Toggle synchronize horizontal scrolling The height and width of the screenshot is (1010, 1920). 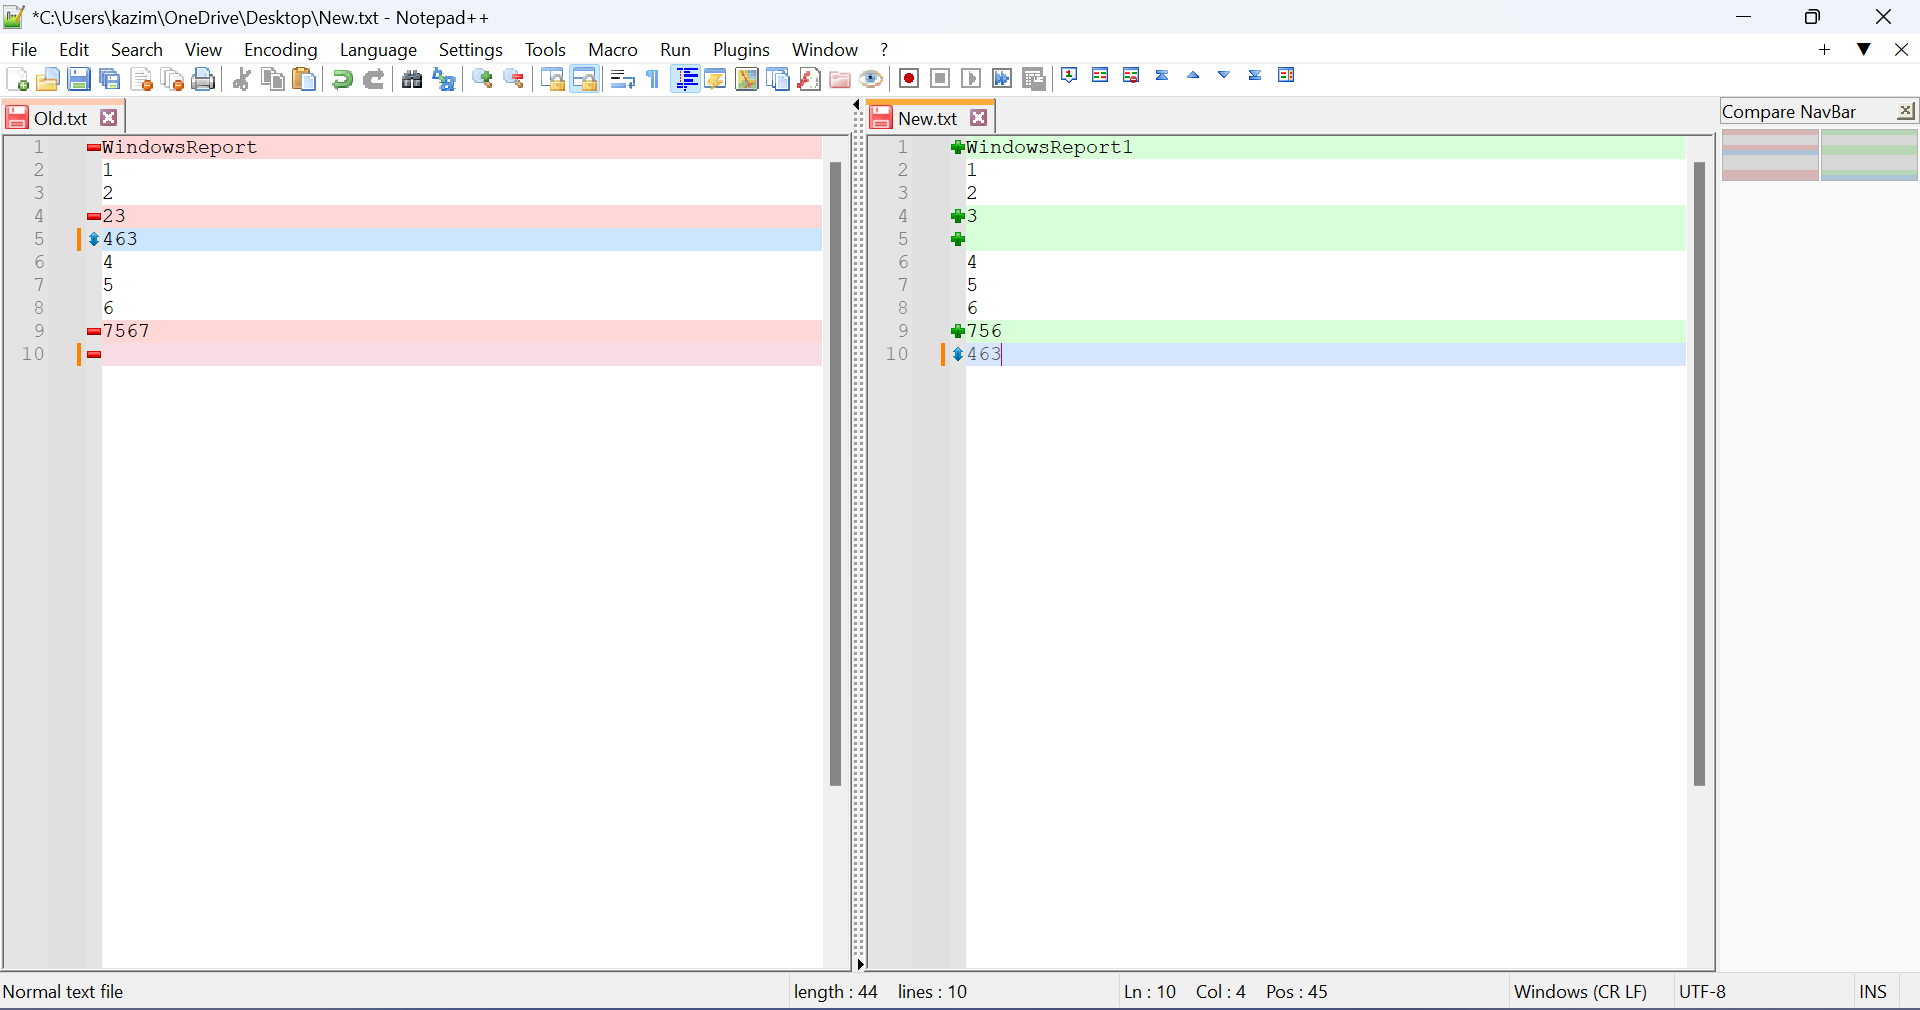coord(584,79)
